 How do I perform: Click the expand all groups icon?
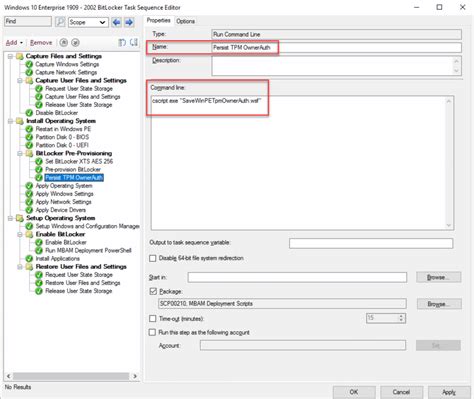click(122, 42)
